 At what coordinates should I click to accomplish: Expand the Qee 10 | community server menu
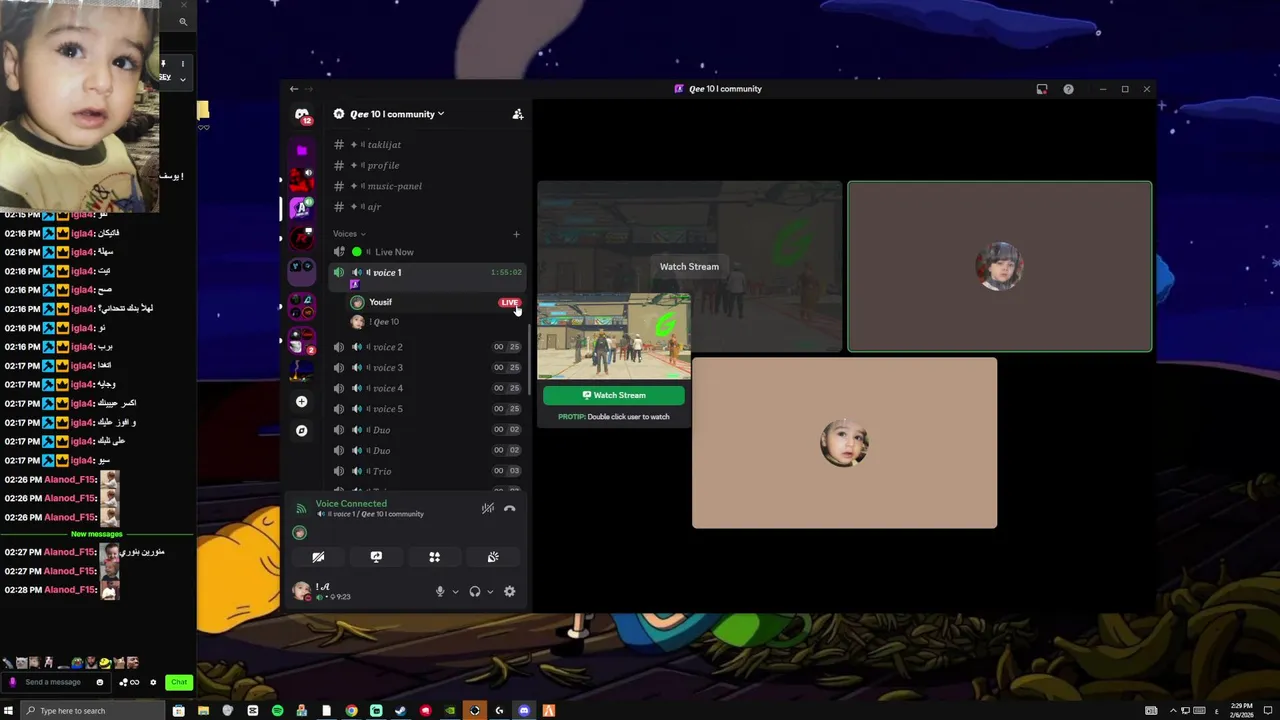tap(396, 114)
